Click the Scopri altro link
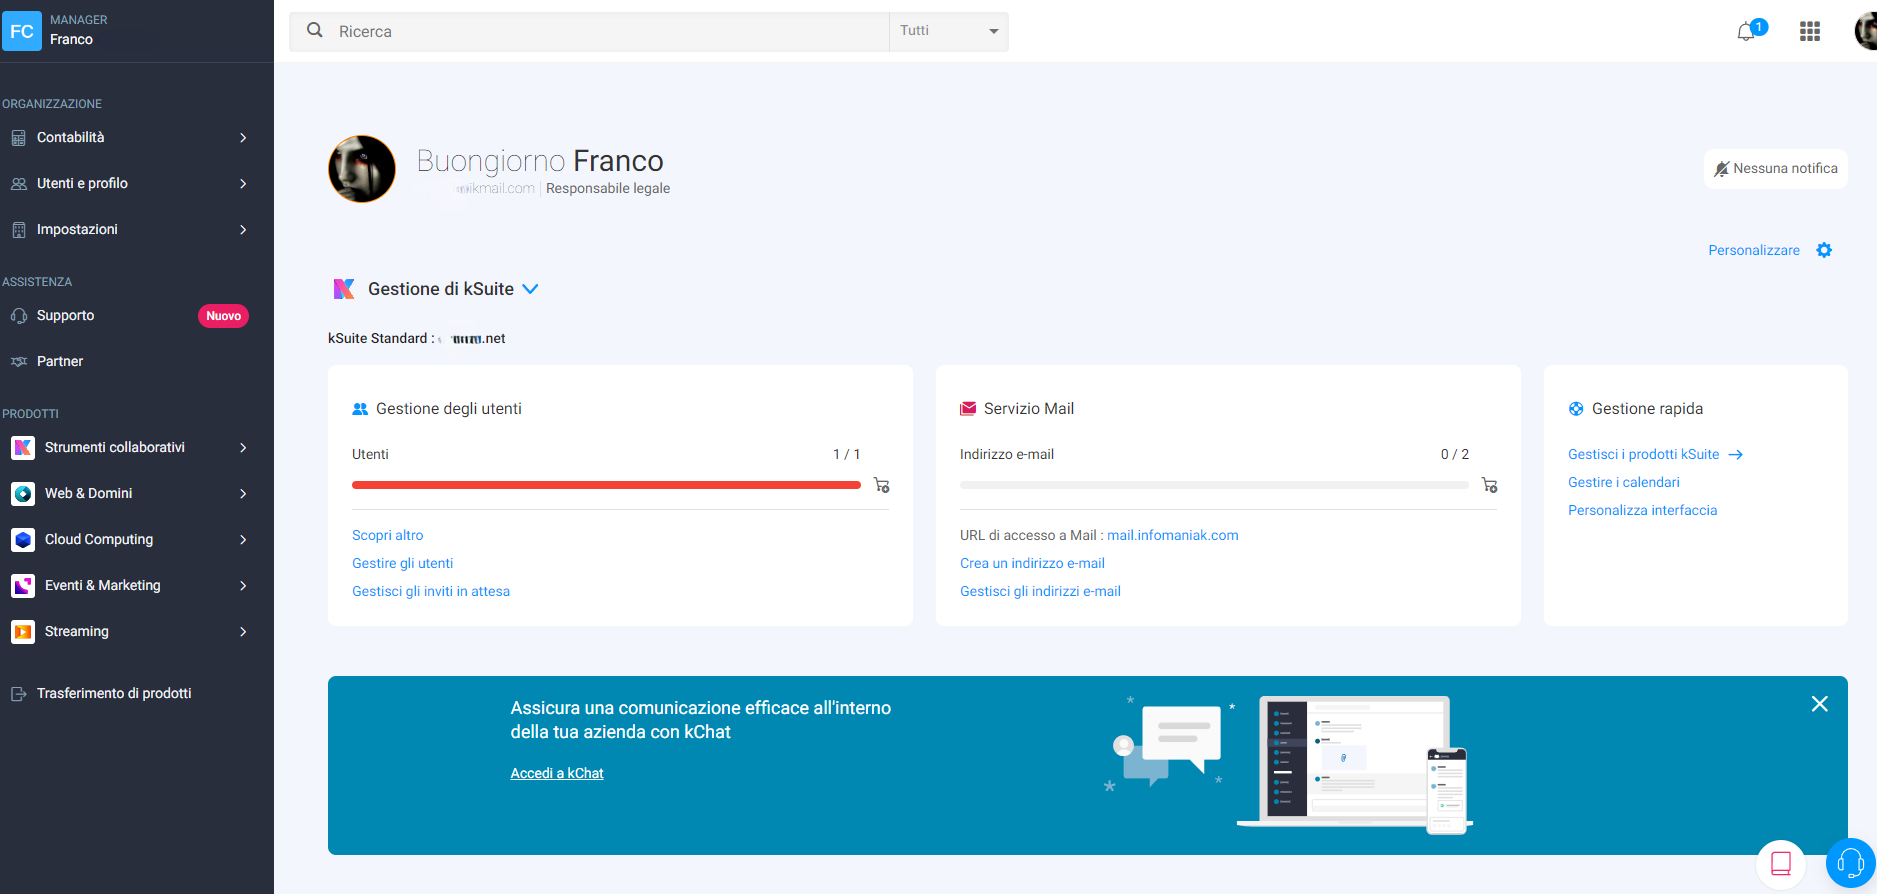The image size is (1877, 894). [387, 535]
